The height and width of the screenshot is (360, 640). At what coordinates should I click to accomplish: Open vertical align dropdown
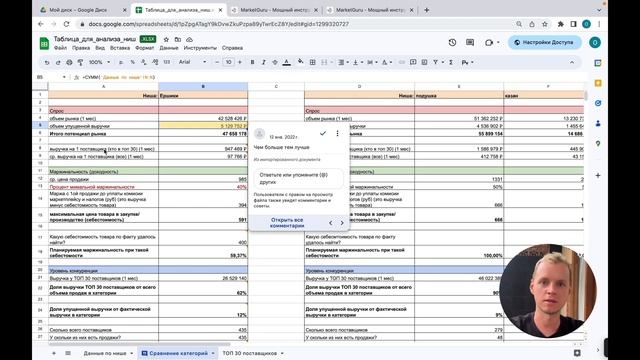click(358, 62)
